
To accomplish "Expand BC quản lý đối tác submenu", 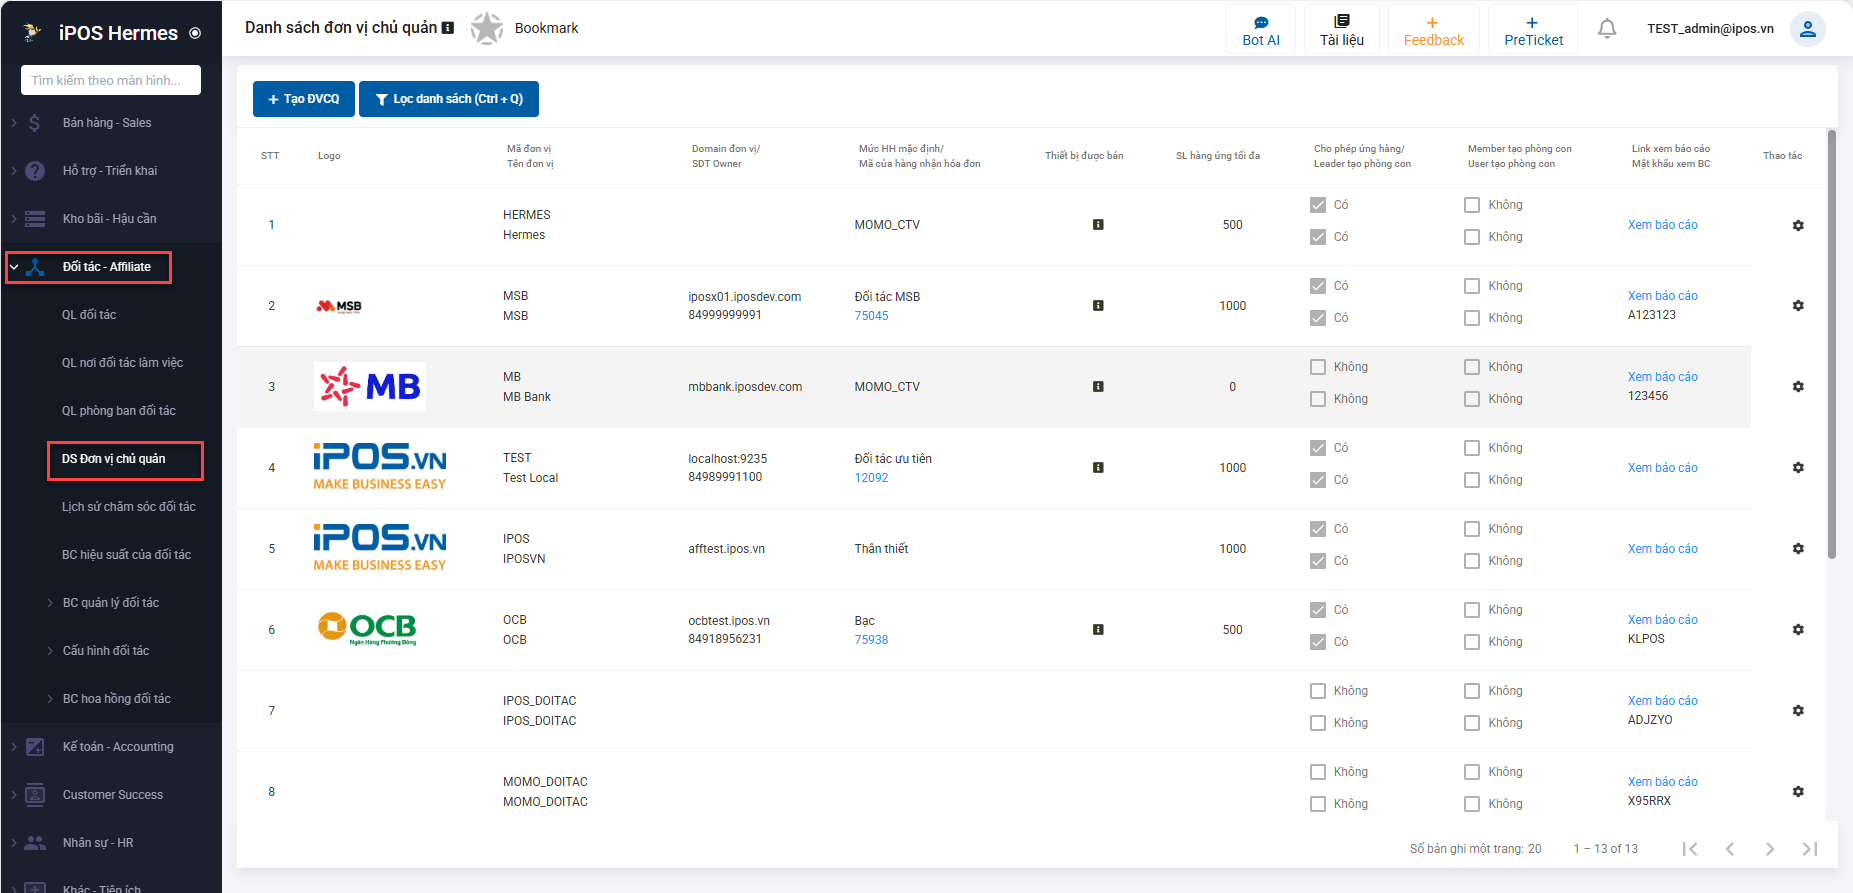I will [110, 603].
